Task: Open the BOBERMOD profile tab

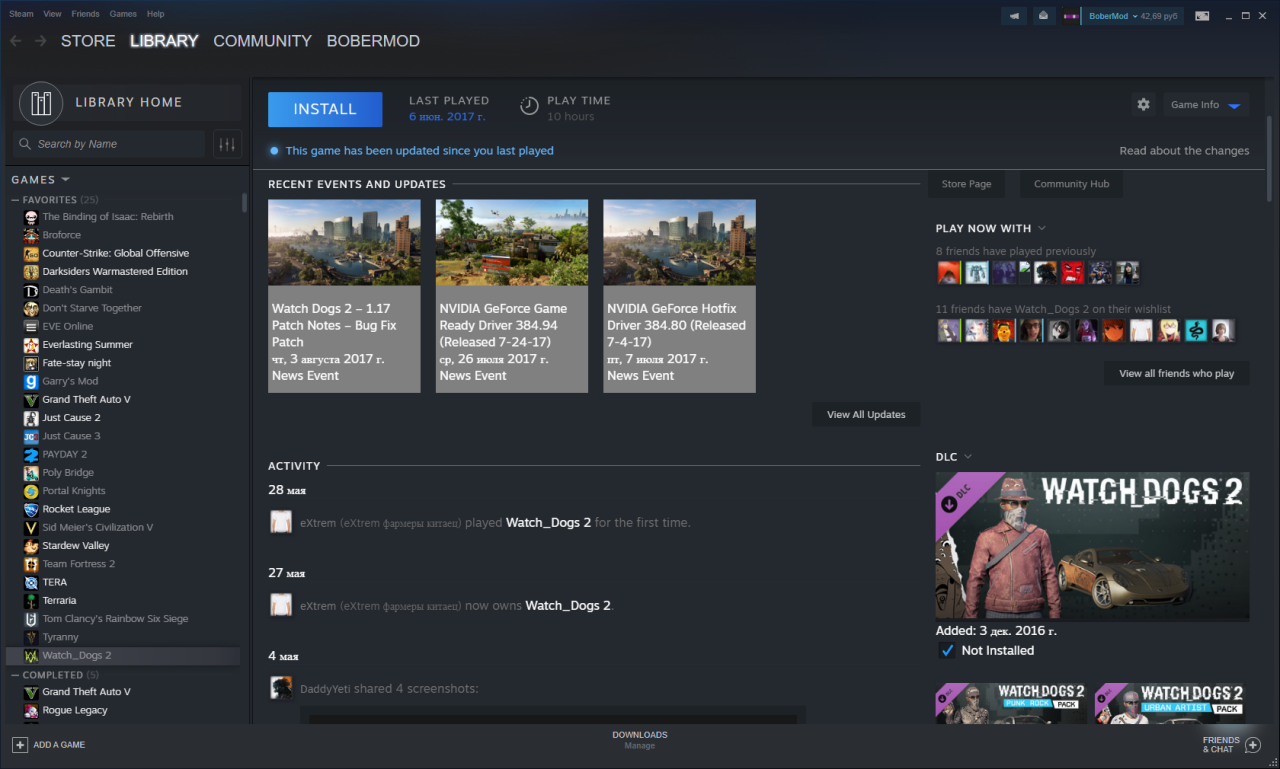Action: pyautogui.click(x=373, y=41)
